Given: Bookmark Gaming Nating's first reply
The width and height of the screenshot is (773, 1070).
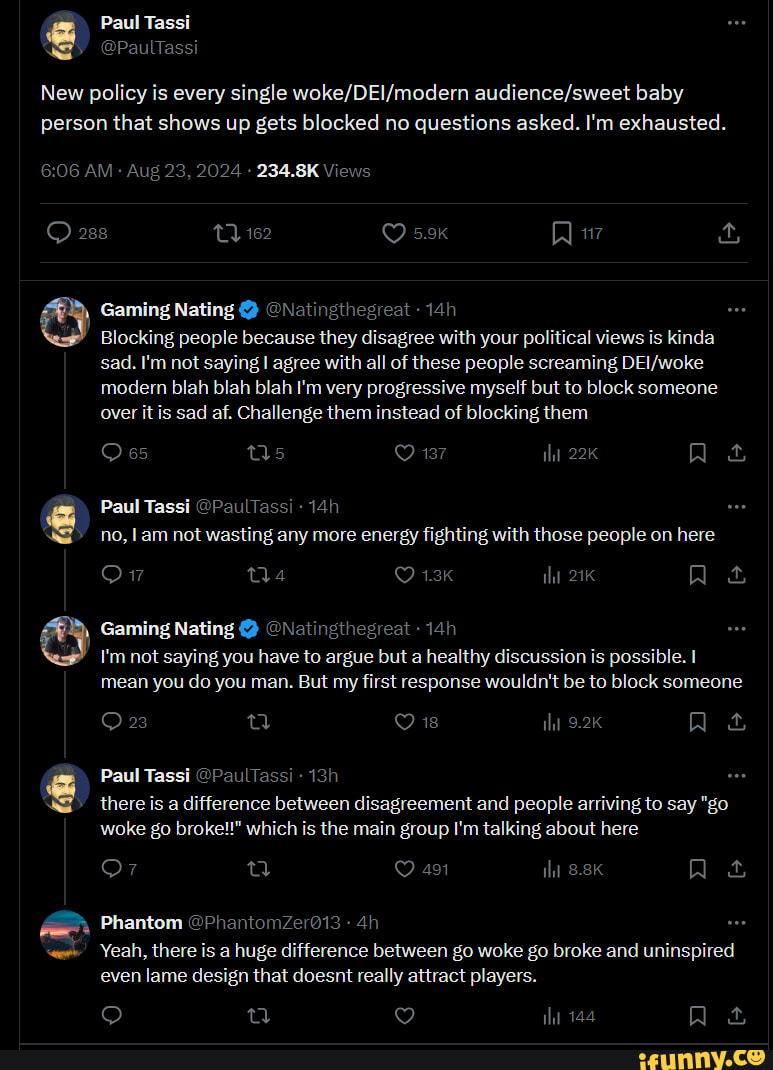Looking at the screenshot, I should 698,453.
